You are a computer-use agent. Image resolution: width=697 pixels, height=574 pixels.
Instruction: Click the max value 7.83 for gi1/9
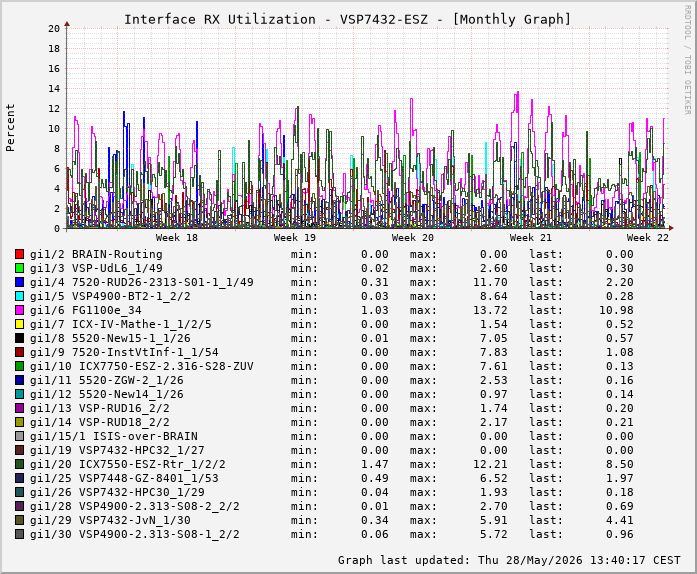494,353
